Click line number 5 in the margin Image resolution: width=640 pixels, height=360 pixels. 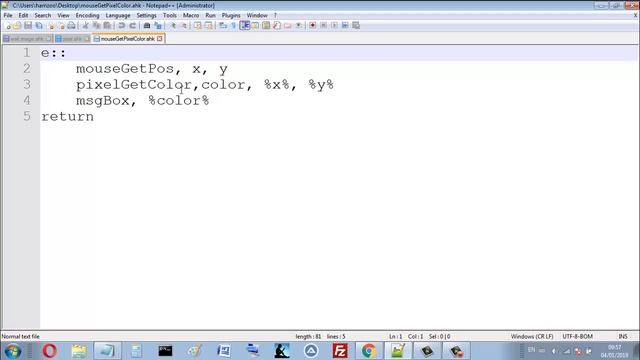27,116
